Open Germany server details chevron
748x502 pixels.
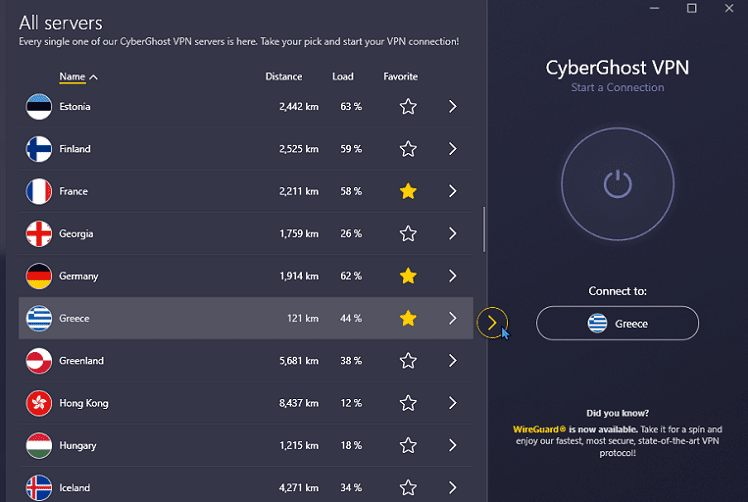point(453,276)
